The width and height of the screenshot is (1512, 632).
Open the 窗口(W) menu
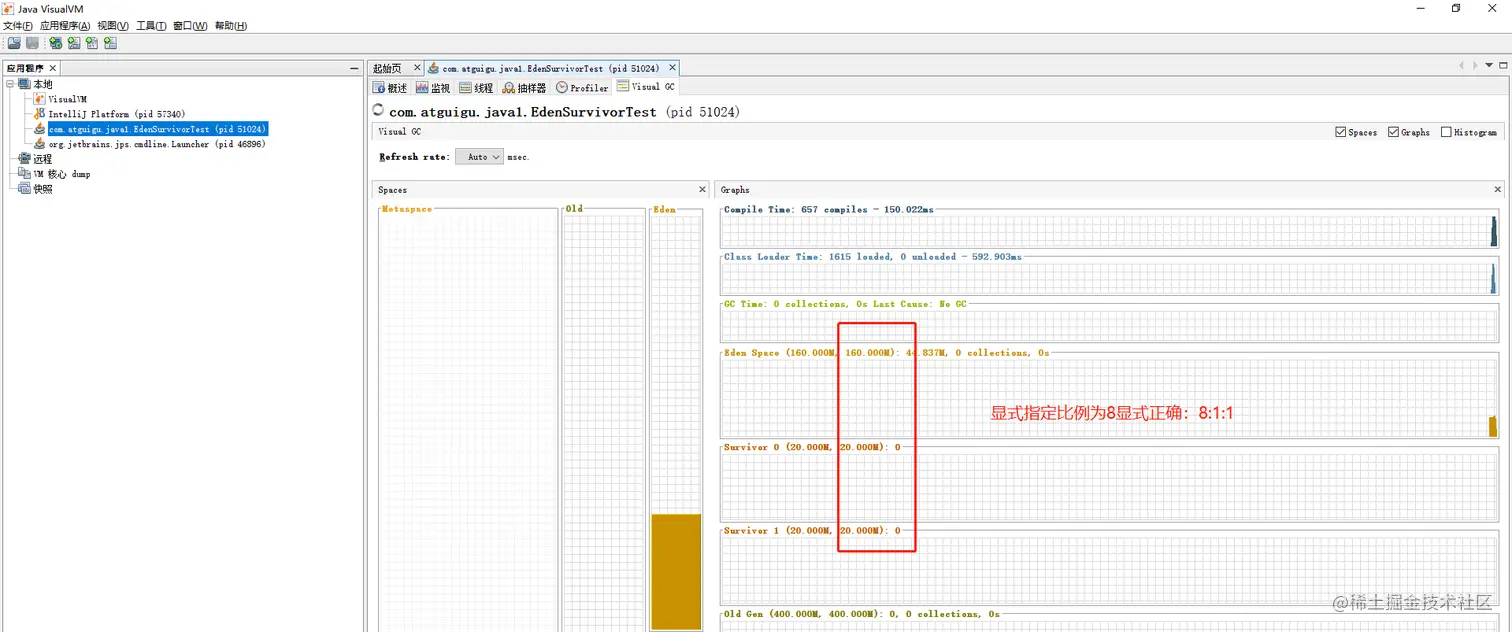191,26
